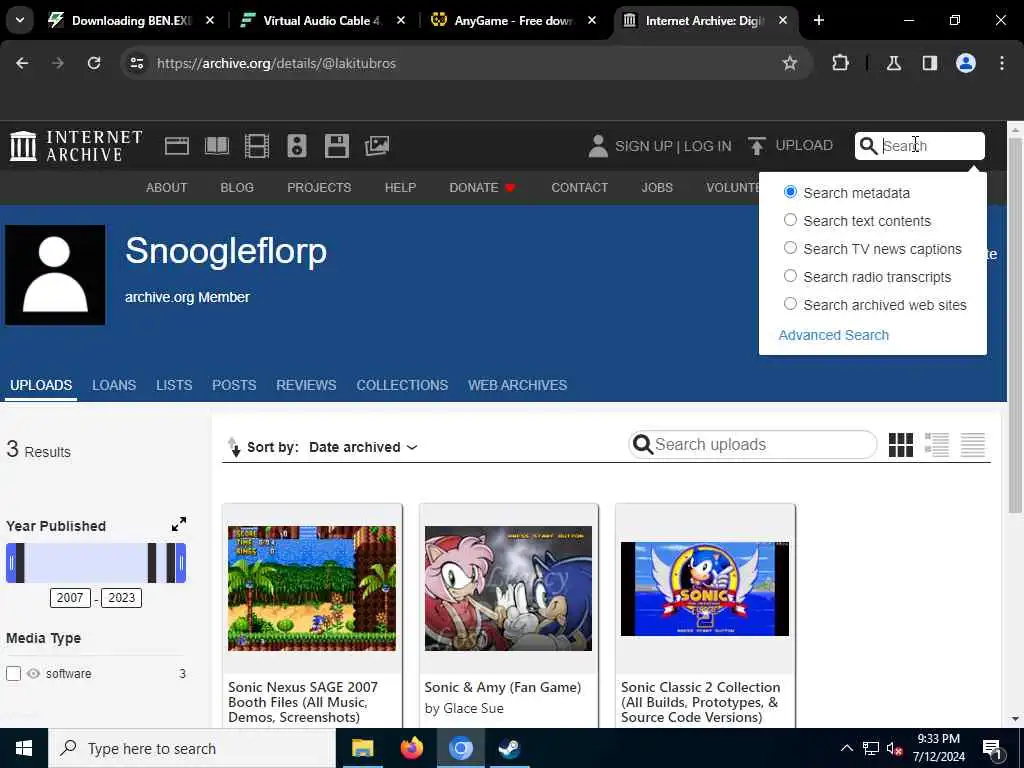Select Search radio transcripts option

(790, 276)
